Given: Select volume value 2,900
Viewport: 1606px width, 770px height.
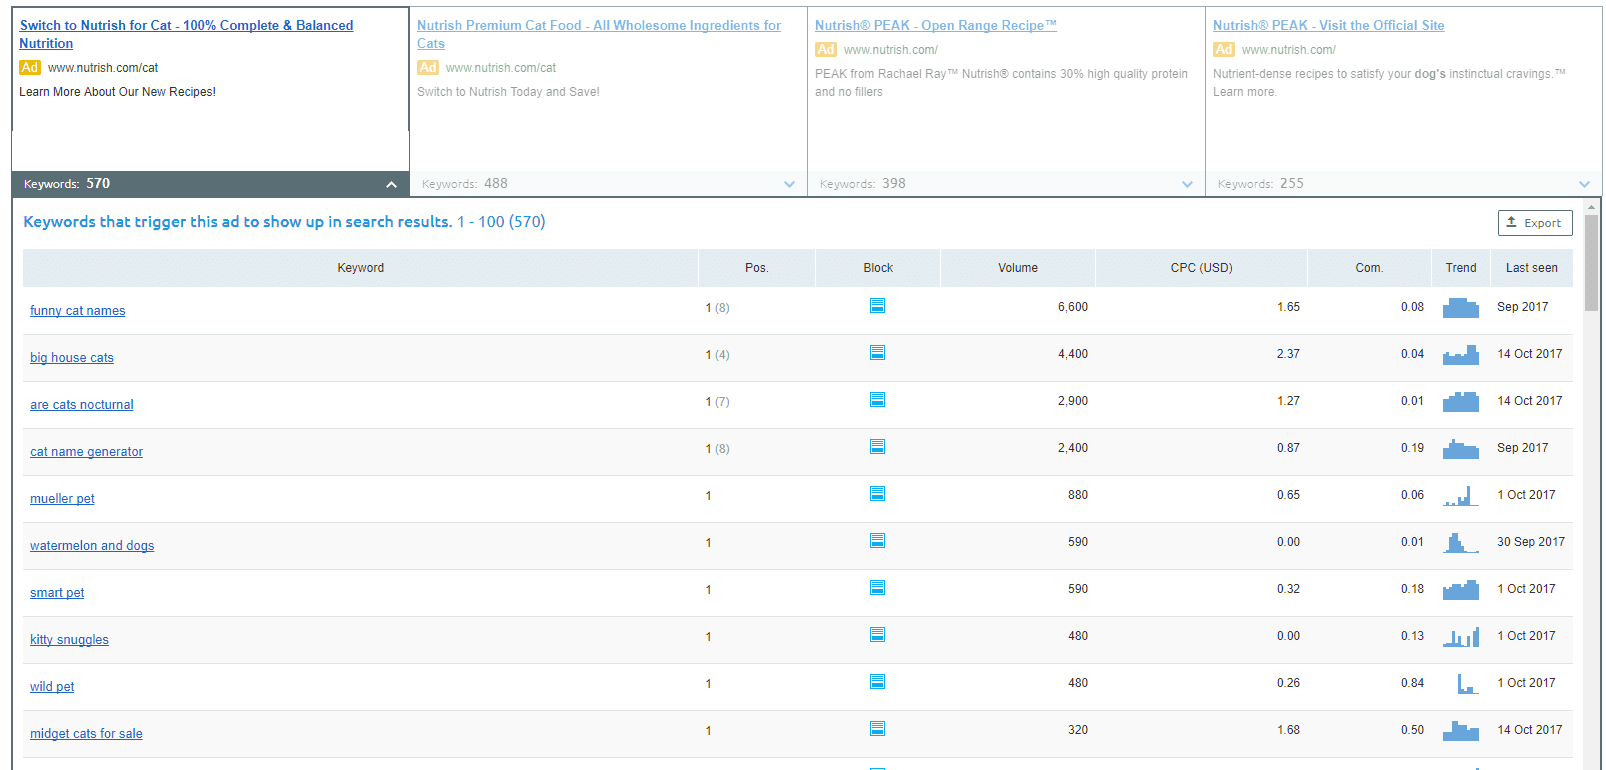Looking at the screenshot, I should point(1073,401).
